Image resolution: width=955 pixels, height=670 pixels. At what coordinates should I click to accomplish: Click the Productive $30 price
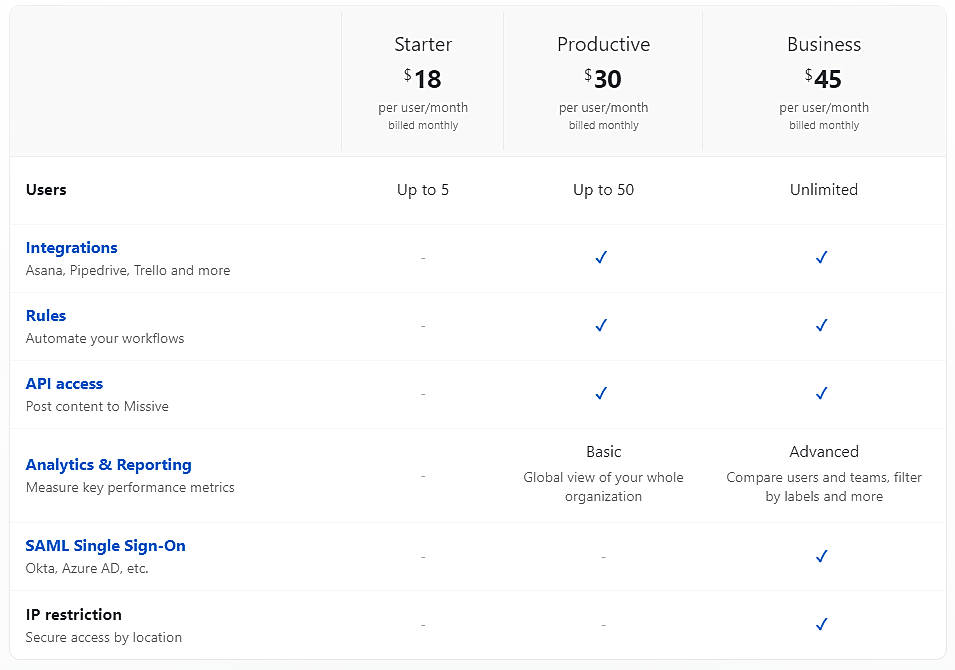click(603, 78)
